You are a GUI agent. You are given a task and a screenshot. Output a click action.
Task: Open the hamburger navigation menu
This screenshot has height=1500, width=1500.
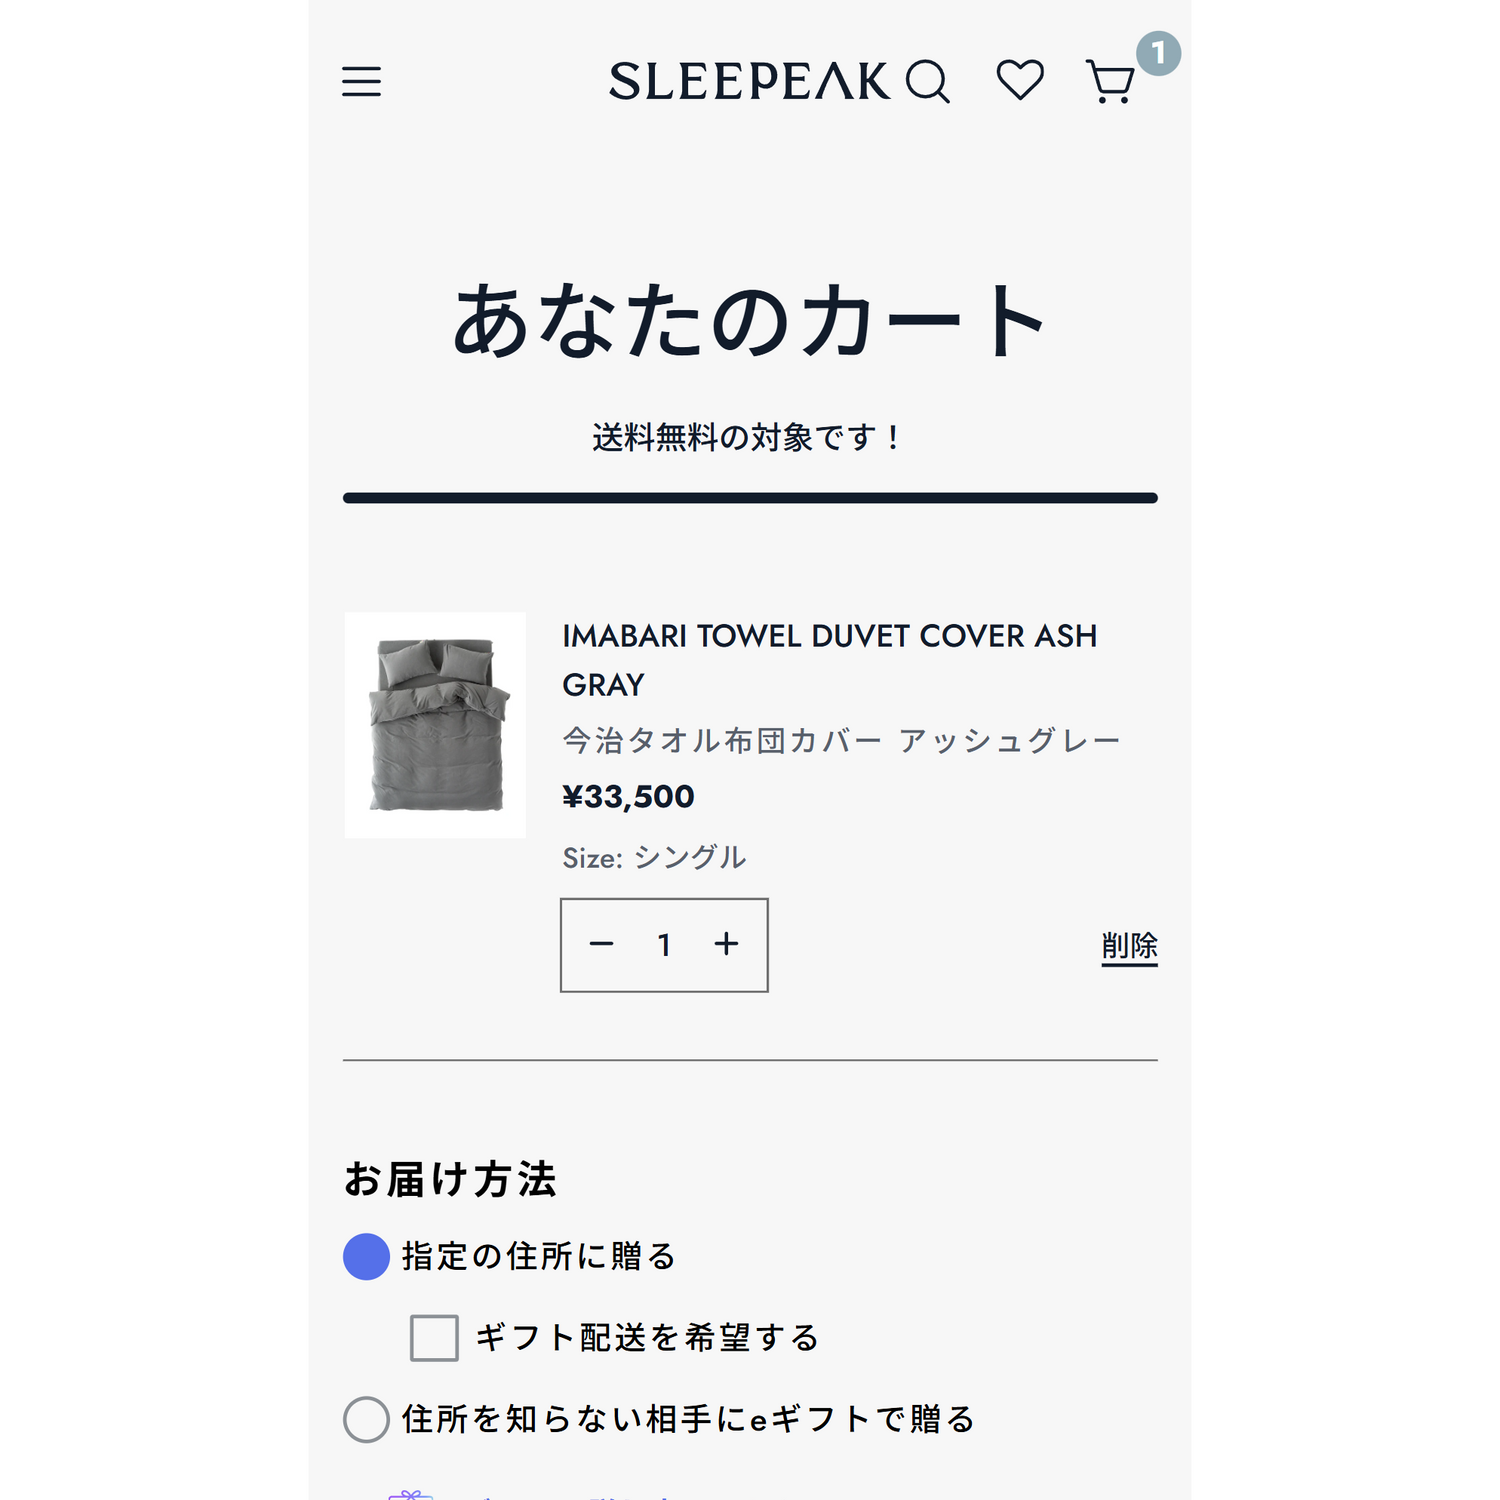click(362, 82)
